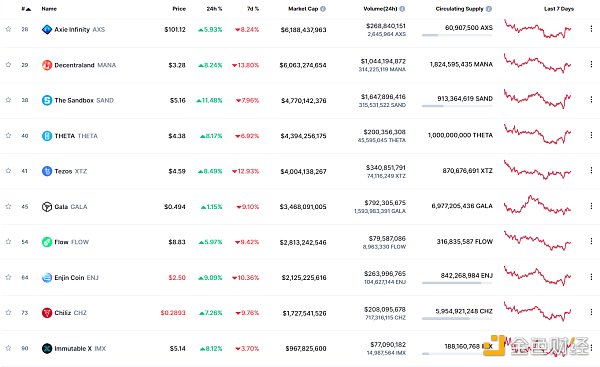Click Decentraland volume $1,044,194,872
The width and height of the screenshot is (600, 367).
pos(383,61)
